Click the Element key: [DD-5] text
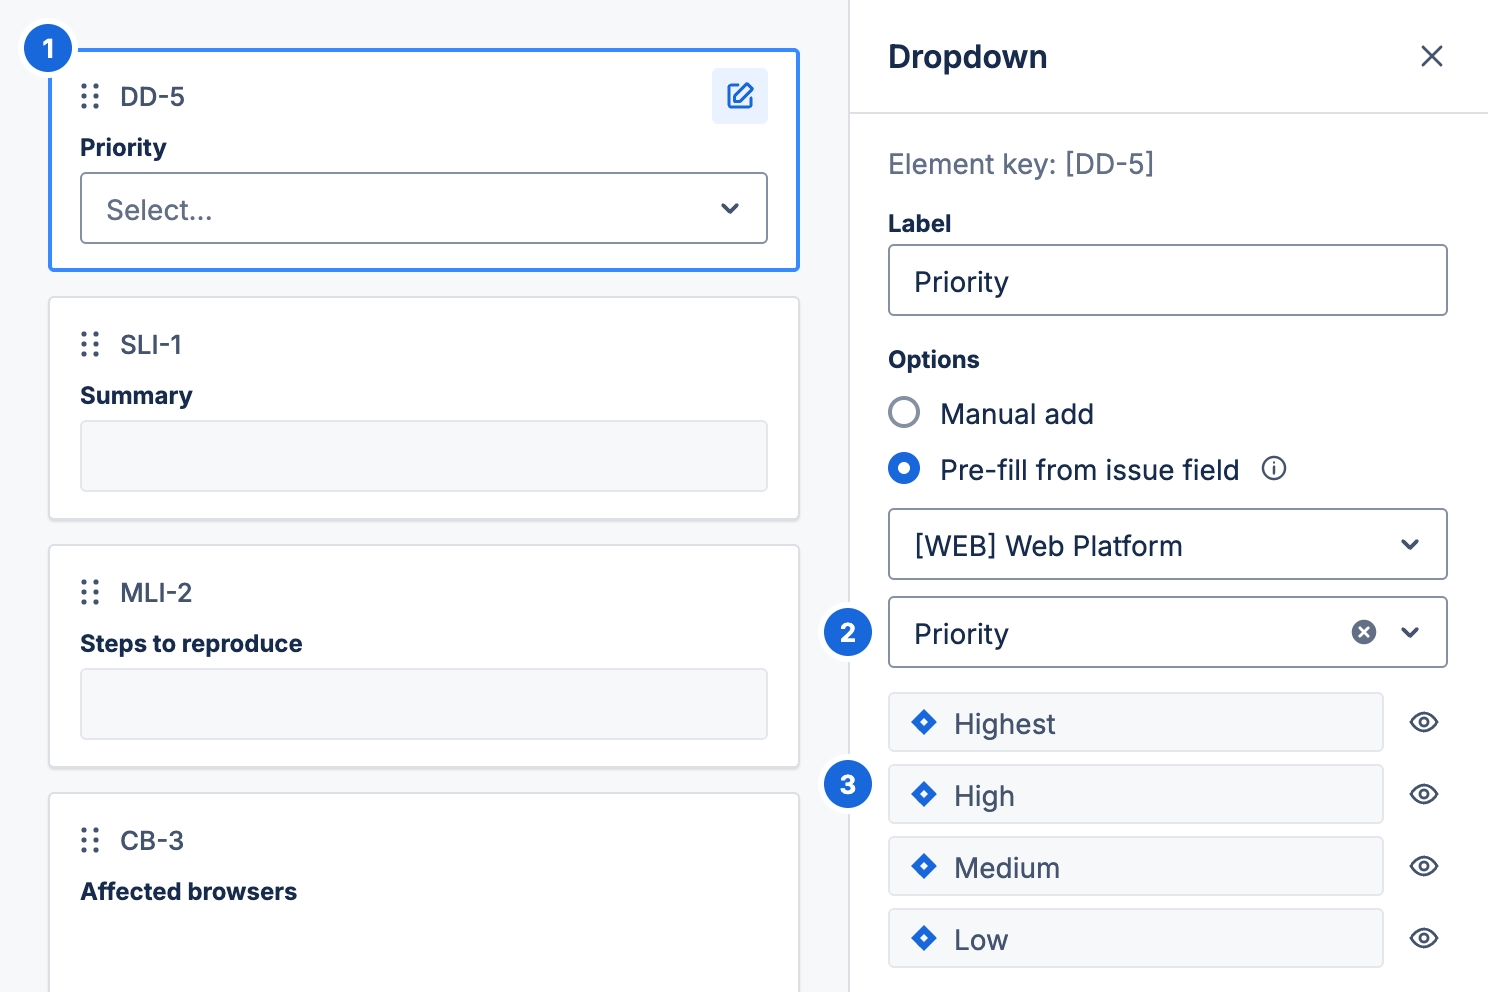 [1021, 164]
